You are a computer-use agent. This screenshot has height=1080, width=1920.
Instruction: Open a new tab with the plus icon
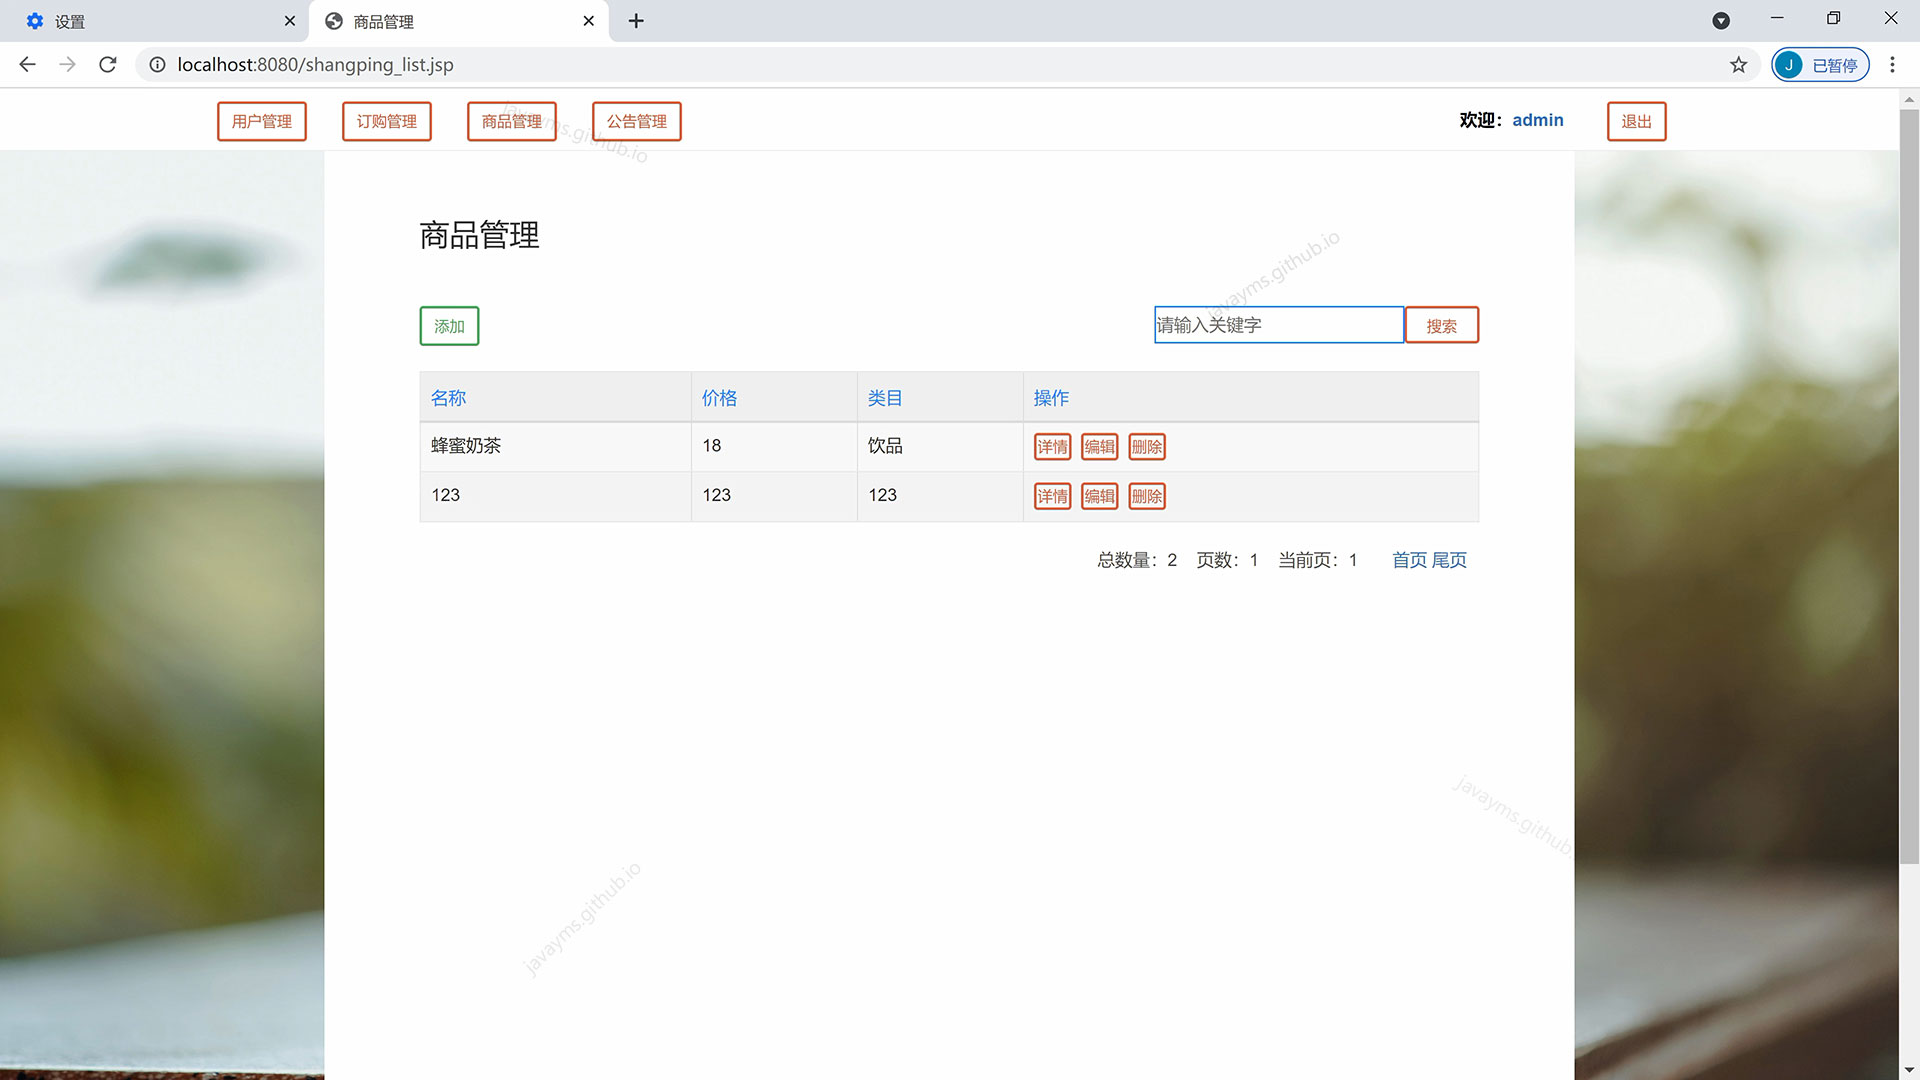pyautogui.click(x=636, y=21)
